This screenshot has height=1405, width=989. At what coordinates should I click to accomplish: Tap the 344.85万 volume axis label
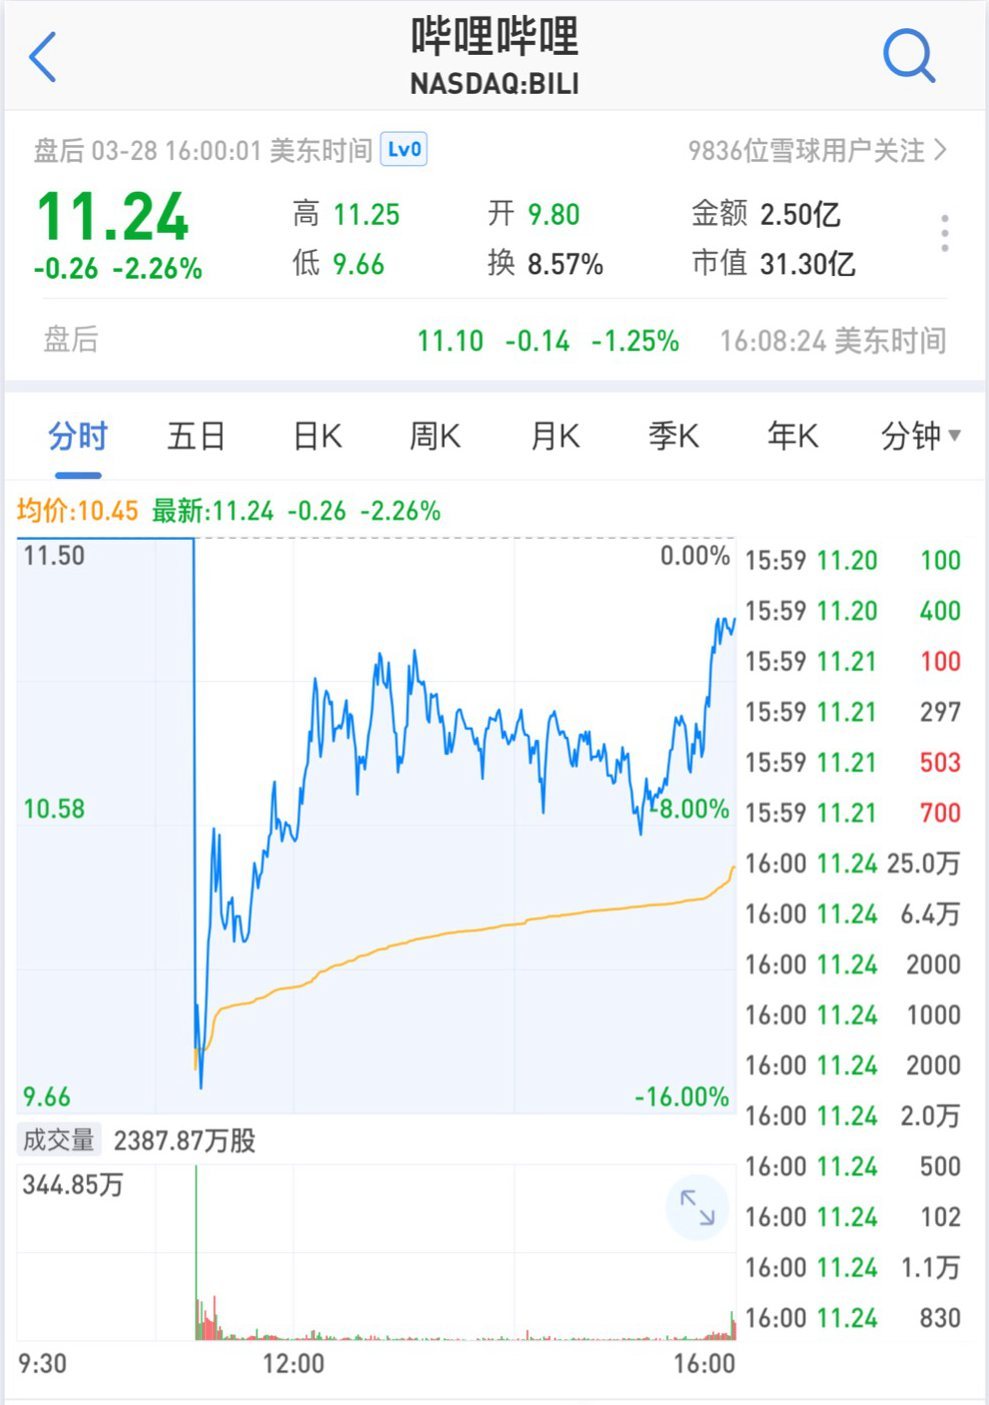73,1185
